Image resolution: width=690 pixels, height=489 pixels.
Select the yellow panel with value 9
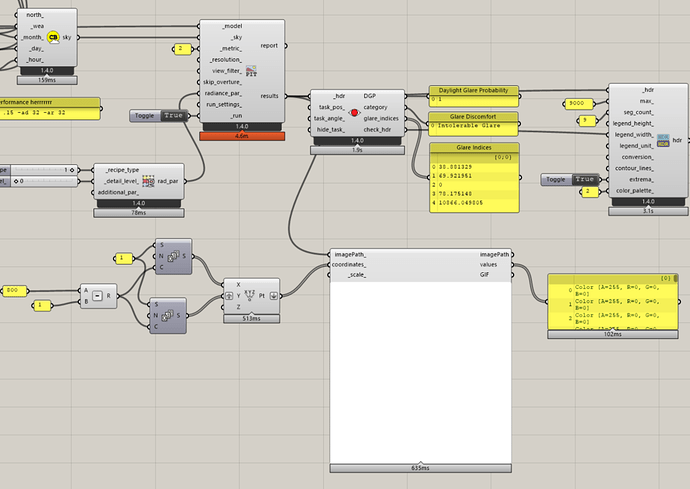click(x=587, y=120)
